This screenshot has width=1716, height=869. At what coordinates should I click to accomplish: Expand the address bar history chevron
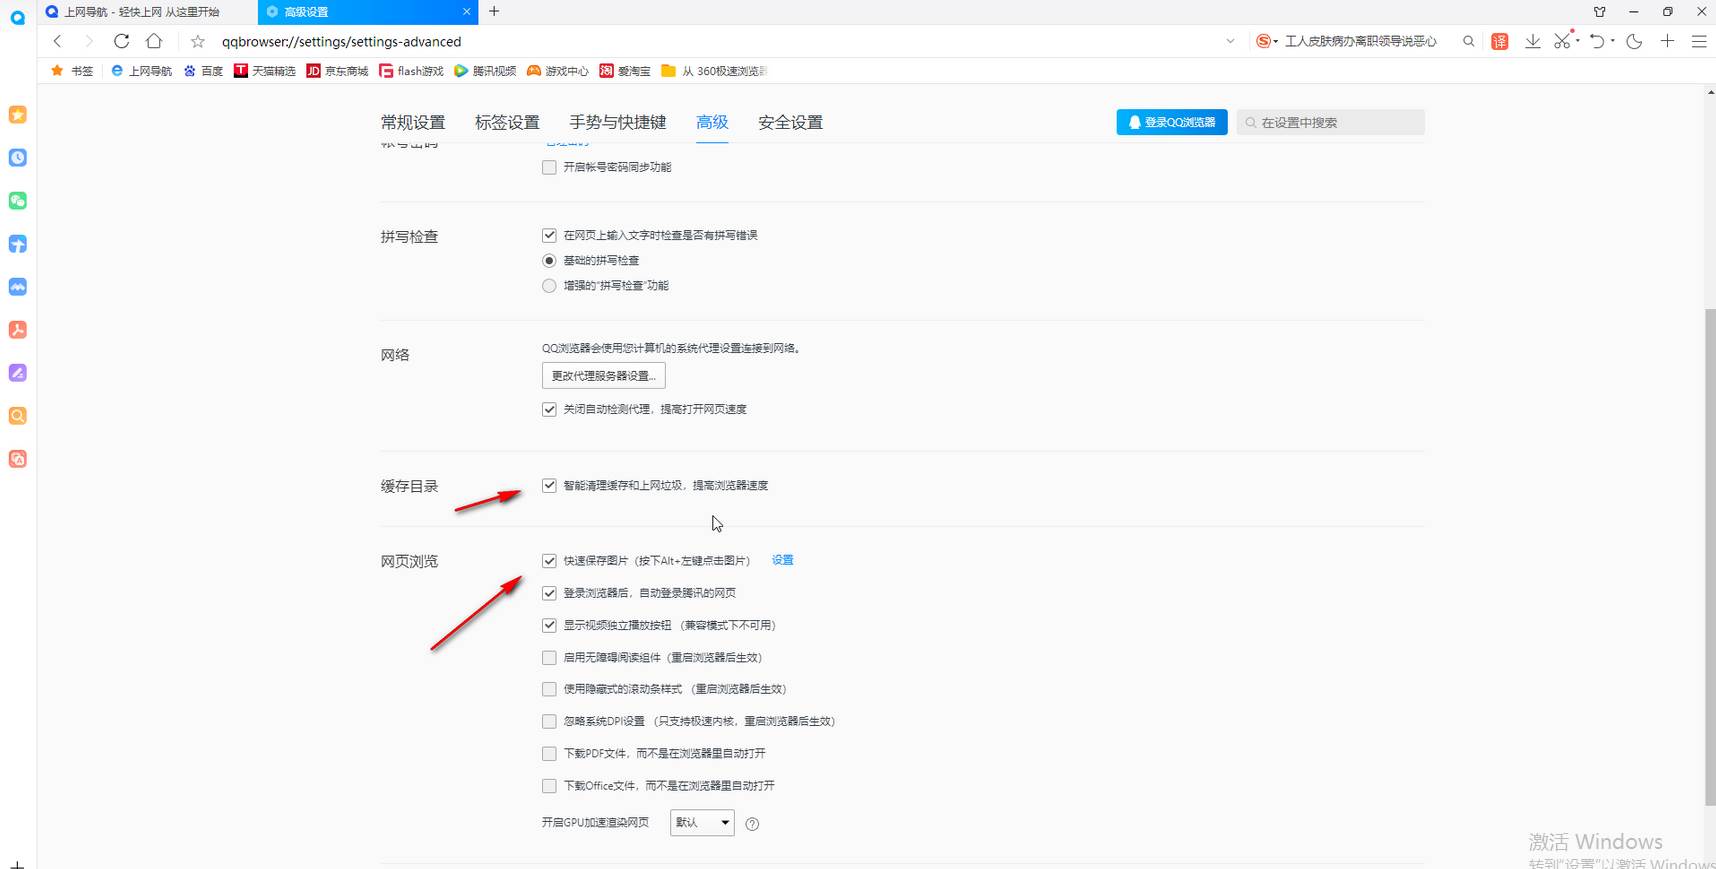coord(1230,41)
